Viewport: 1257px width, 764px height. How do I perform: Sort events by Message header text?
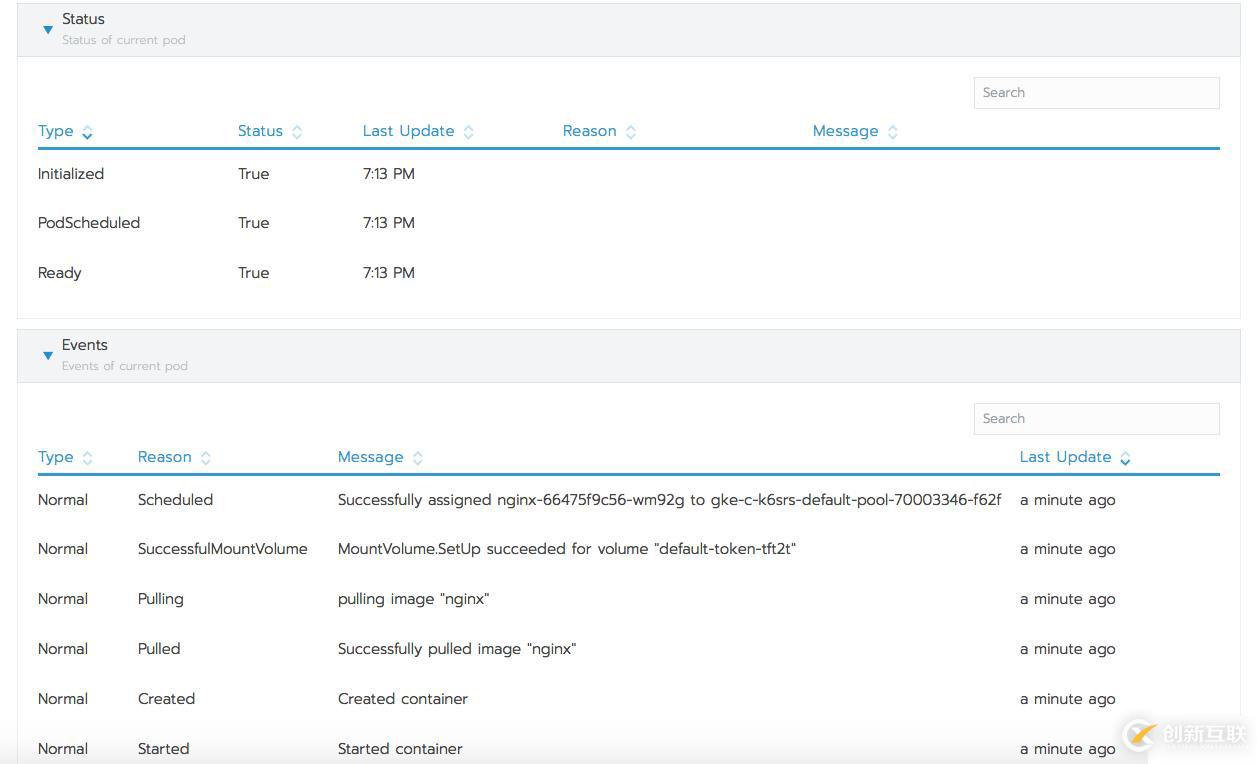point(370,457)
